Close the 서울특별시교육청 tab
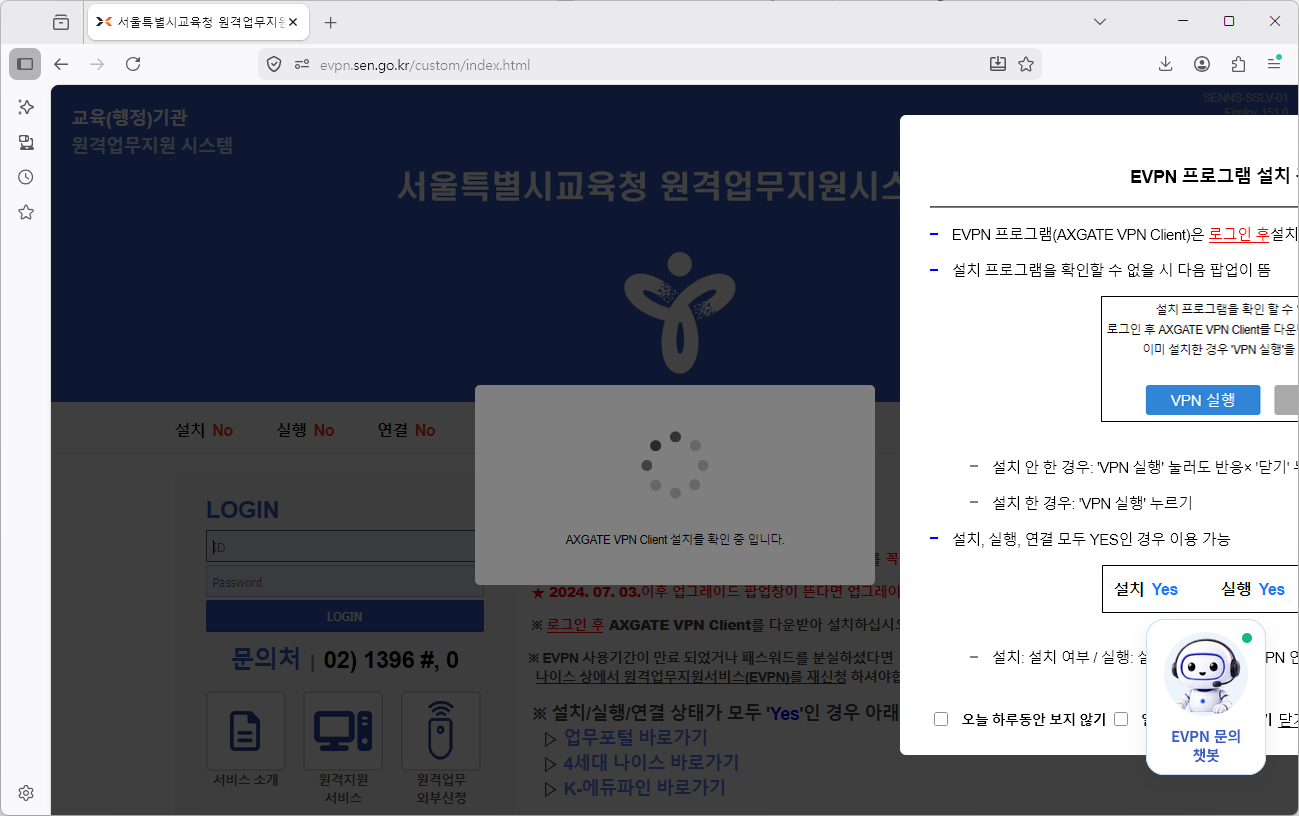This screenshot has height=816, width=1299. click(293, 22)
